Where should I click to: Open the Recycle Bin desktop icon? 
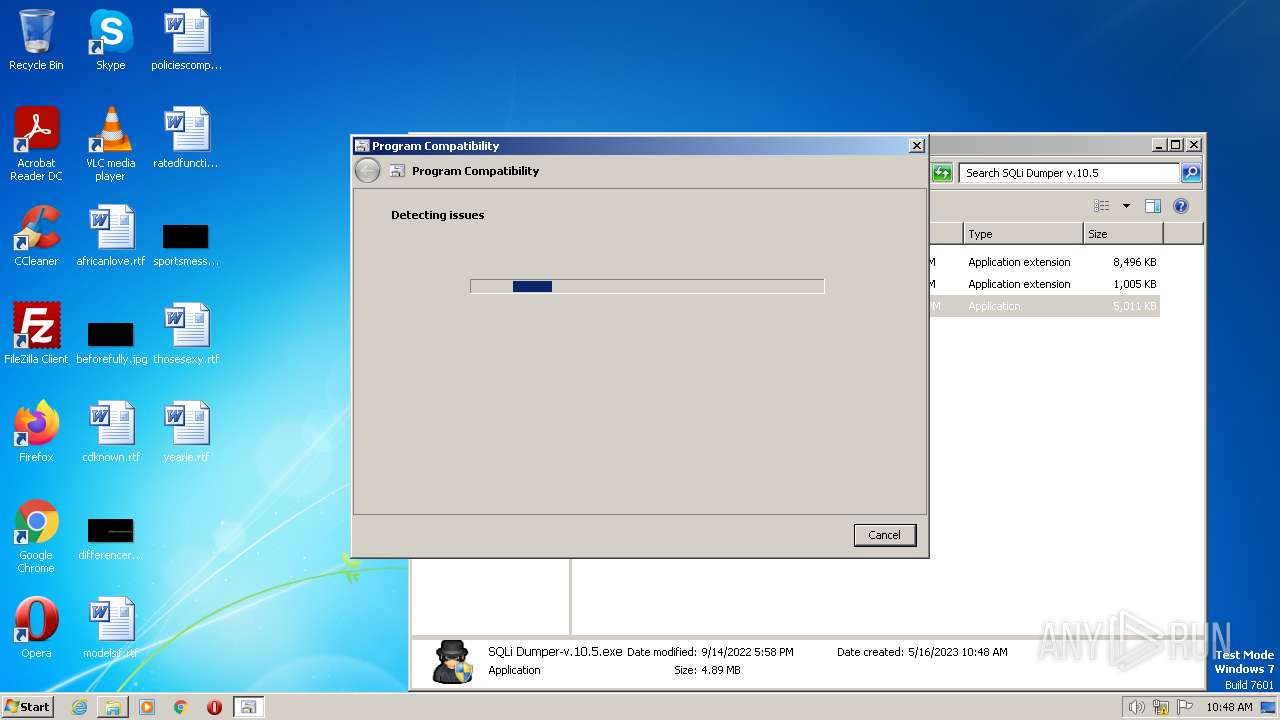point(36,40)
